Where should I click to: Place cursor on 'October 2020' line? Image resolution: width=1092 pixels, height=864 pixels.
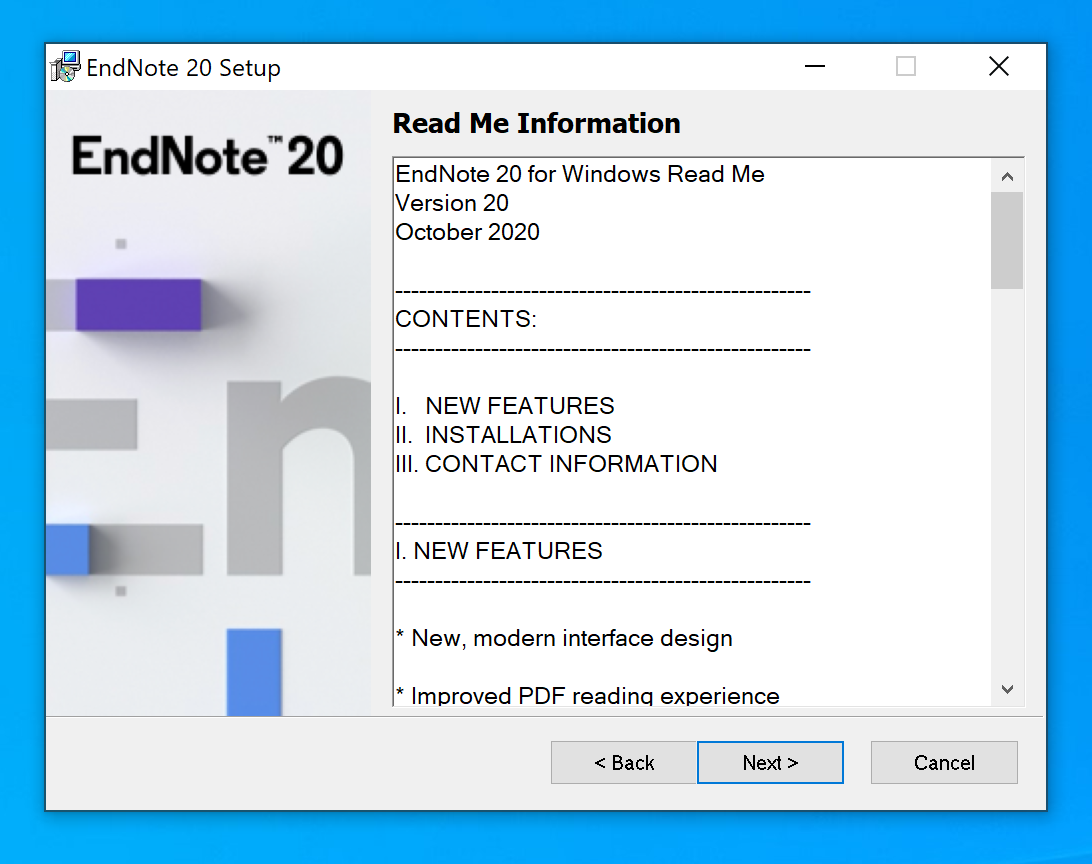[x=467, y=232]
